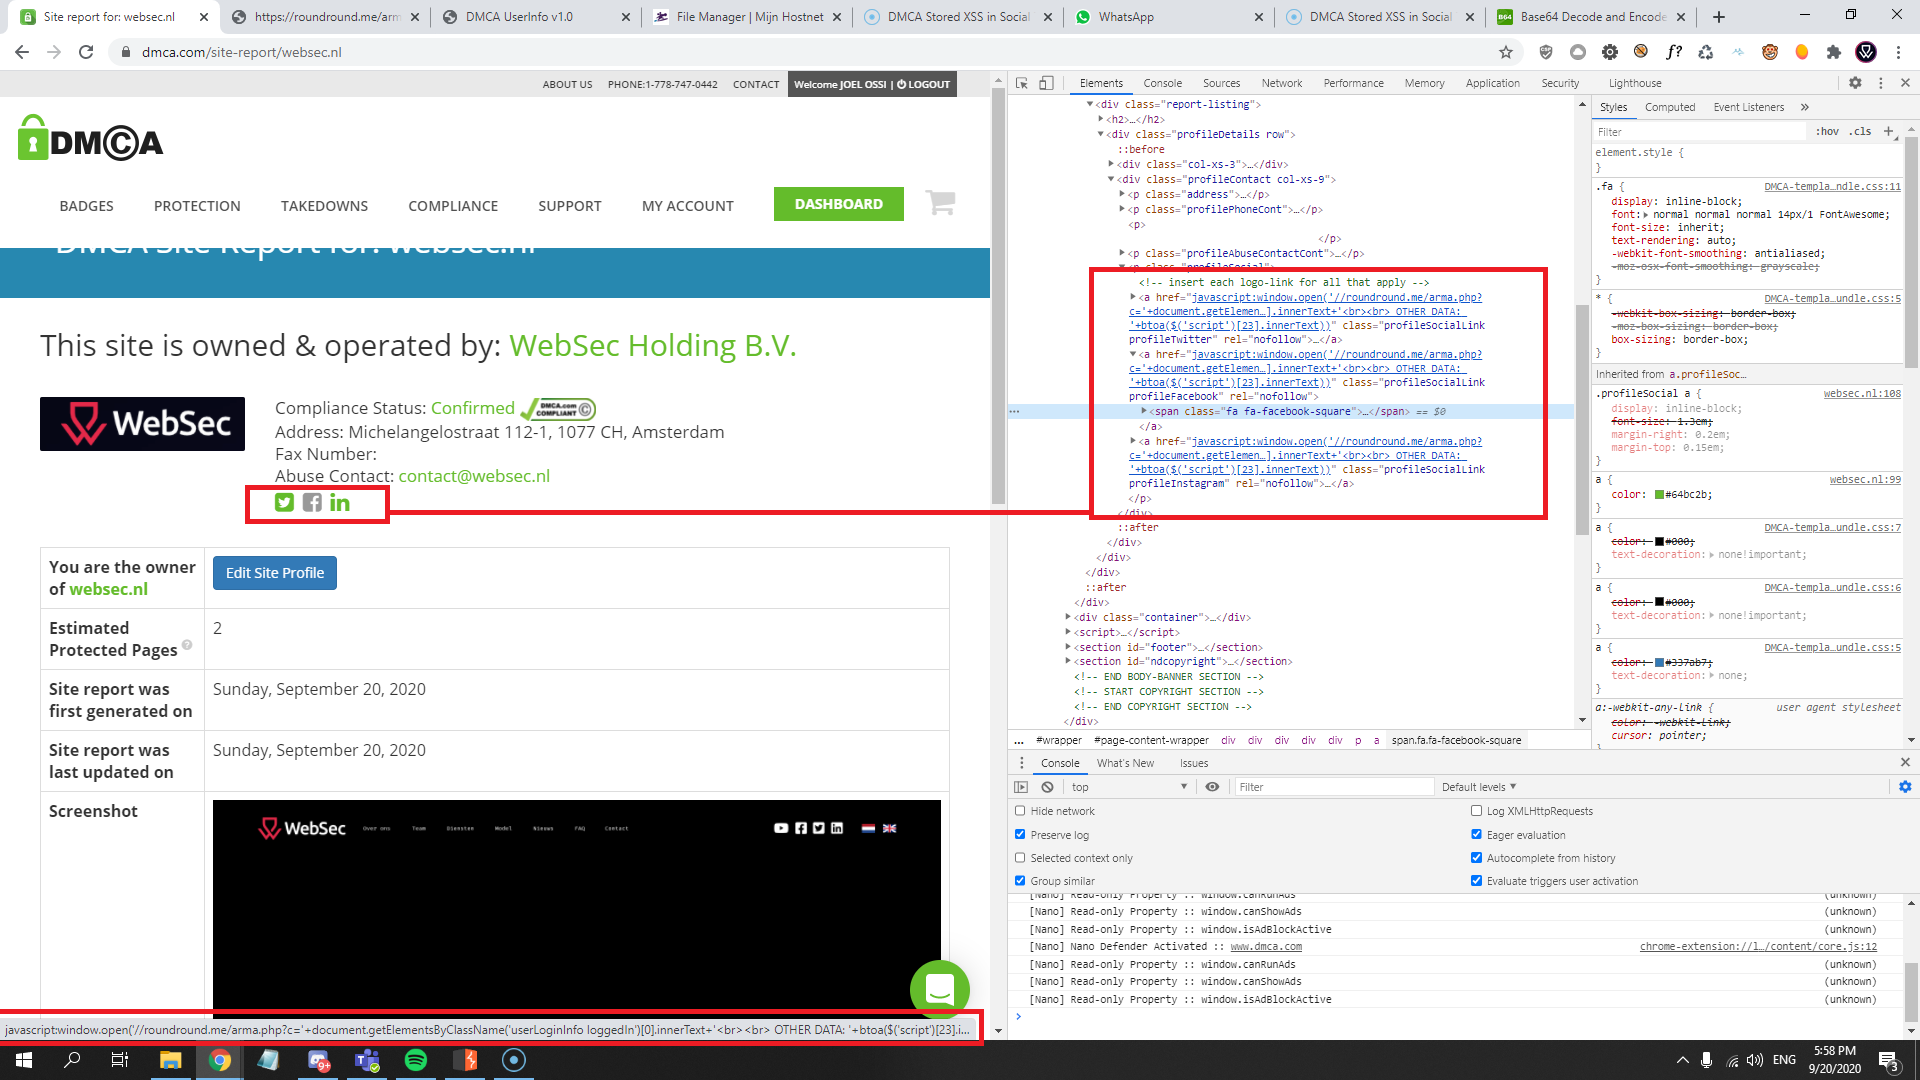Screen dimensions: 1920x1080
Task: Toggle the device toolbar icon in DevTools
Action: click(x=1046, y=83)
